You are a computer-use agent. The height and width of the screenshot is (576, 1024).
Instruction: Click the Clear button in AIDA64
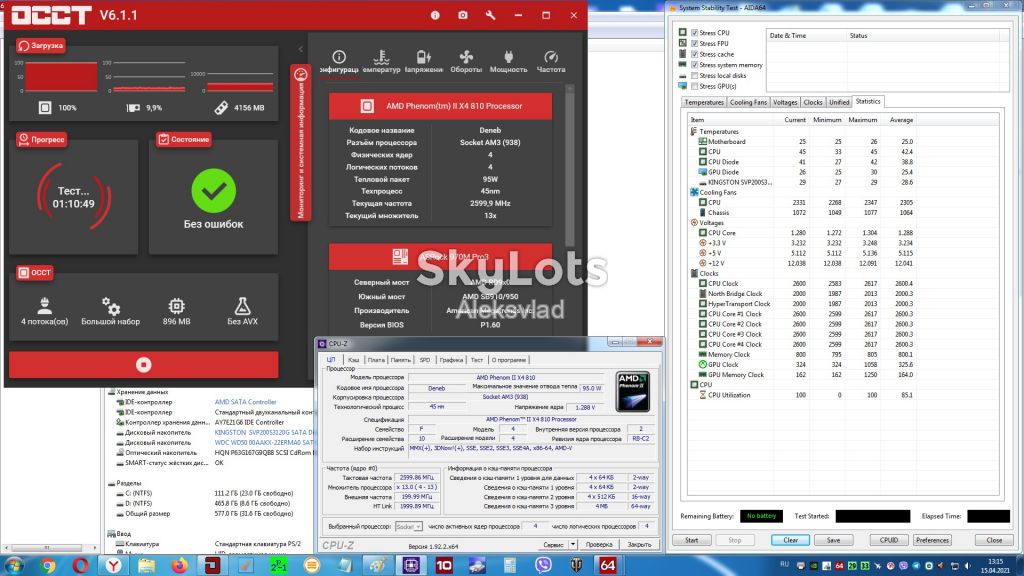point(790,540)
